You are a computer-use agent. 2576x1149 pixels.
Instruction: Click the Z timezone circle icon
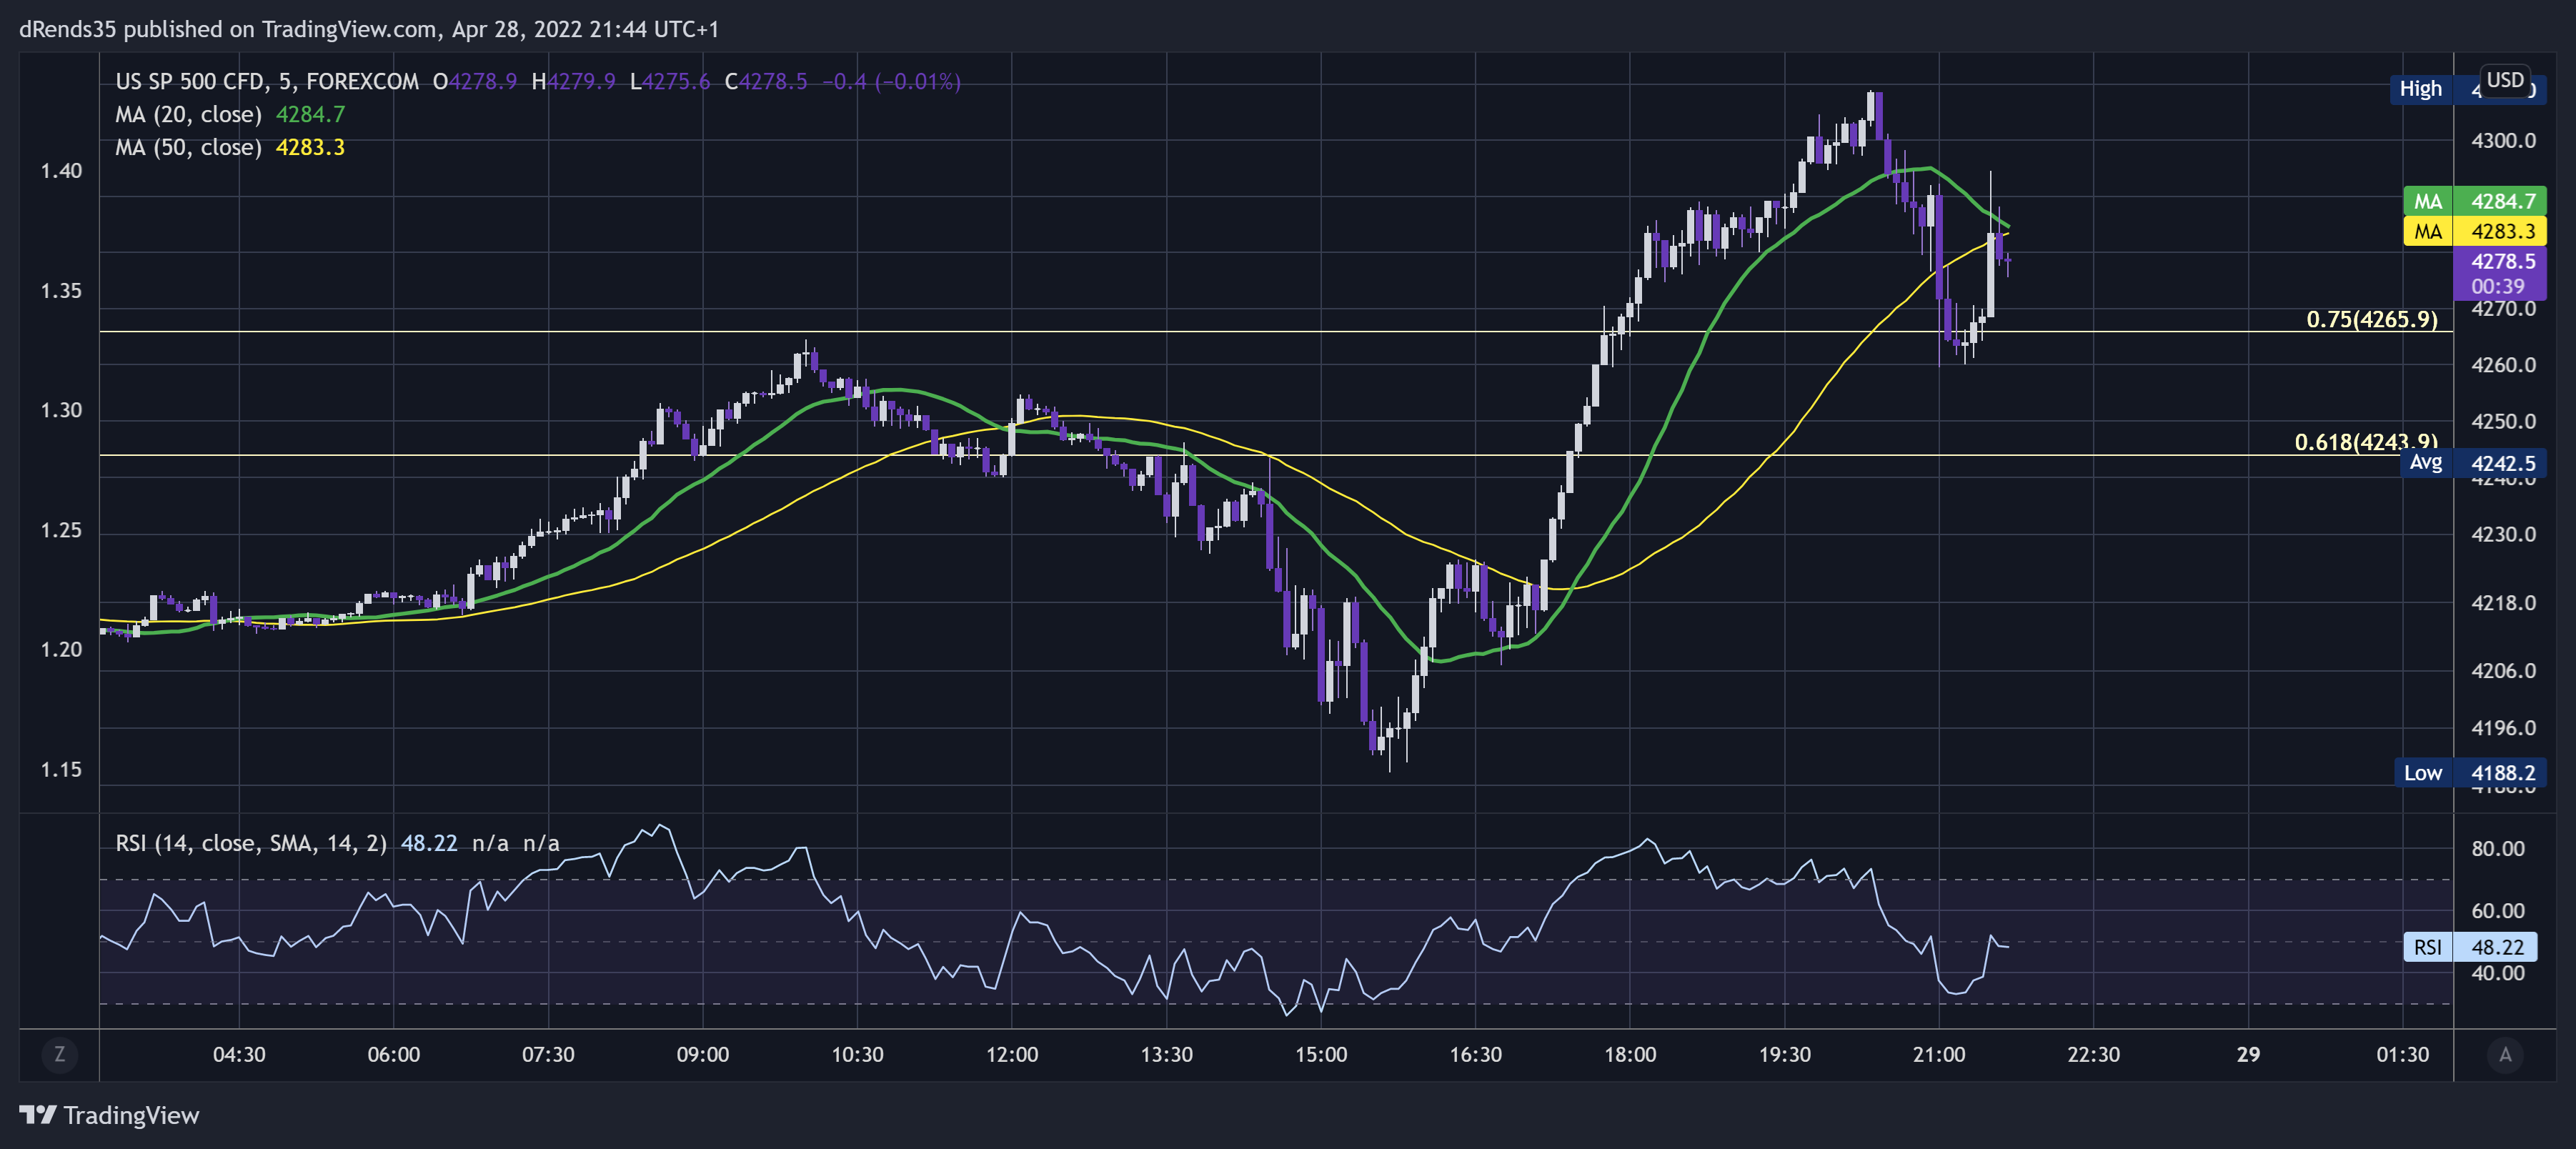click(60, 1054)
